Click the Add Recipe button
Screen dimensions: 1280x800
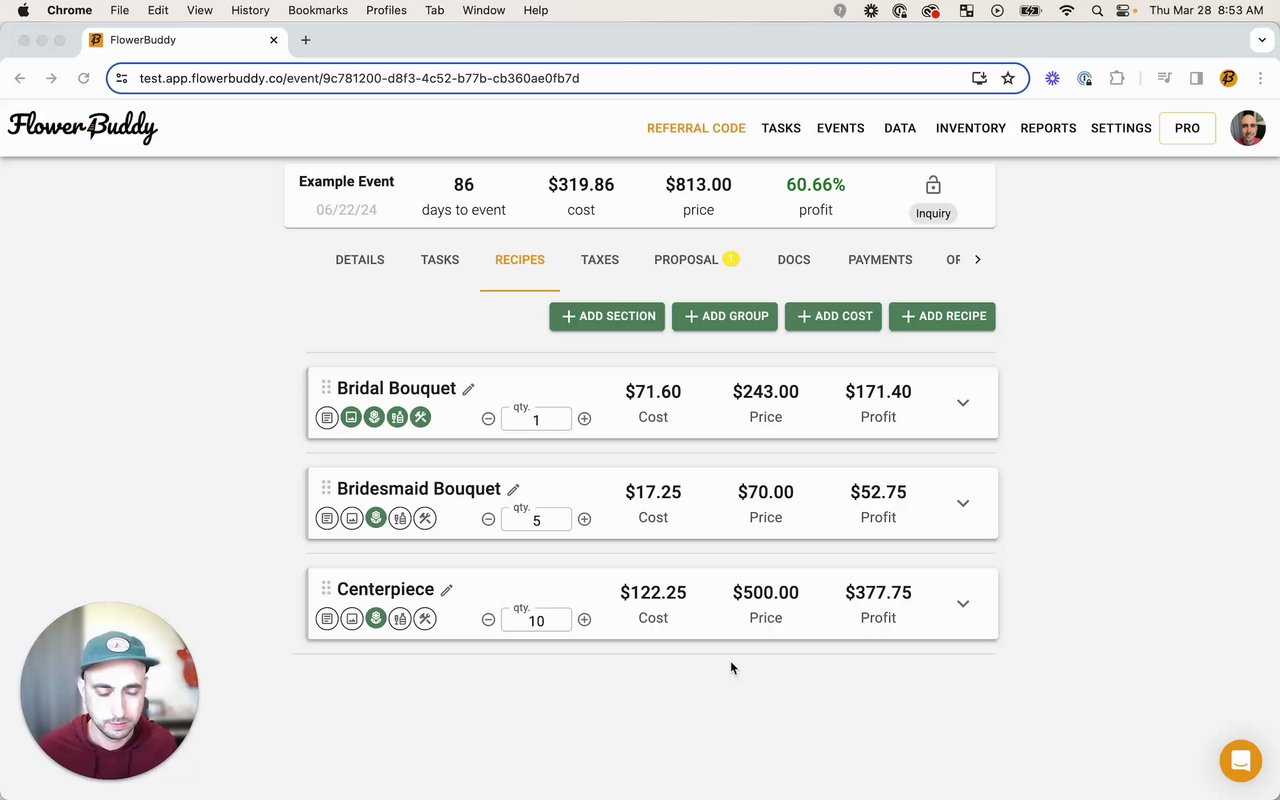pos(942,316)
